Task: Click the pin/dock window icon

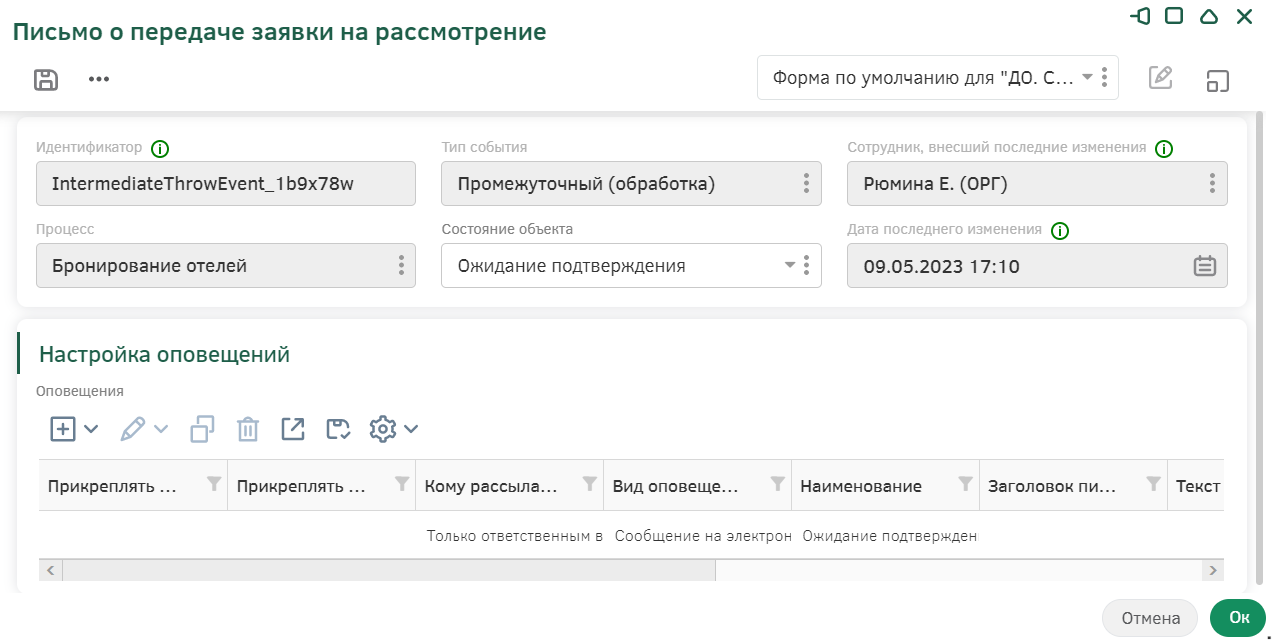Action: [1140, 16]
